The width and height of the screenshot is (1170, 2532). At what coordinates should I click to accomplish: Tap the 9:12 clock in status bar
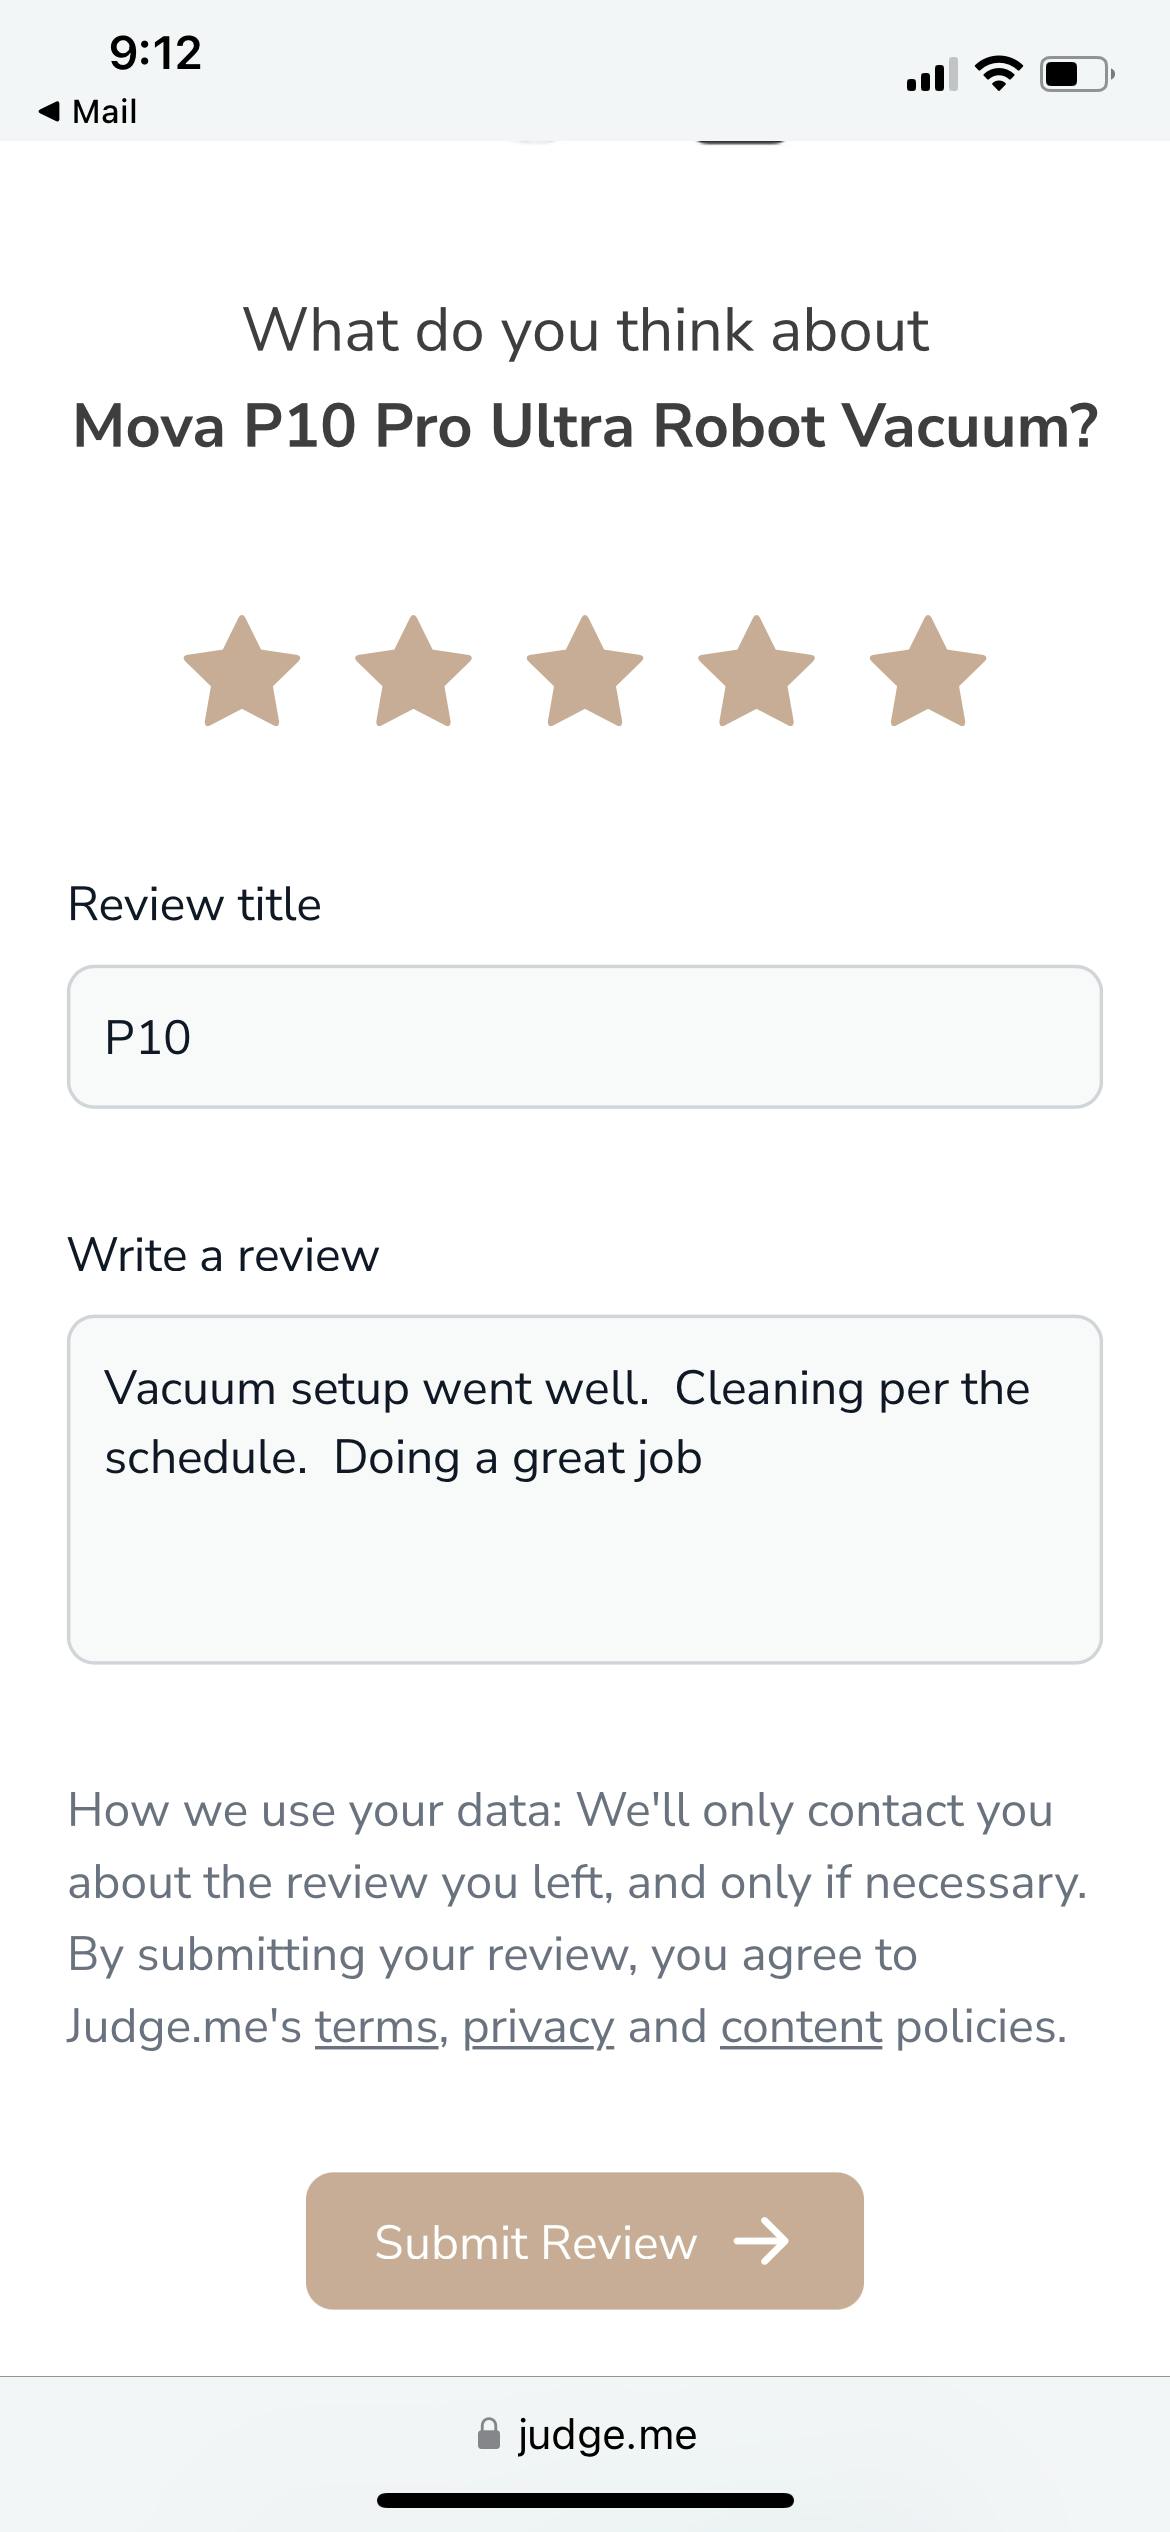click(x=156, y=52)
